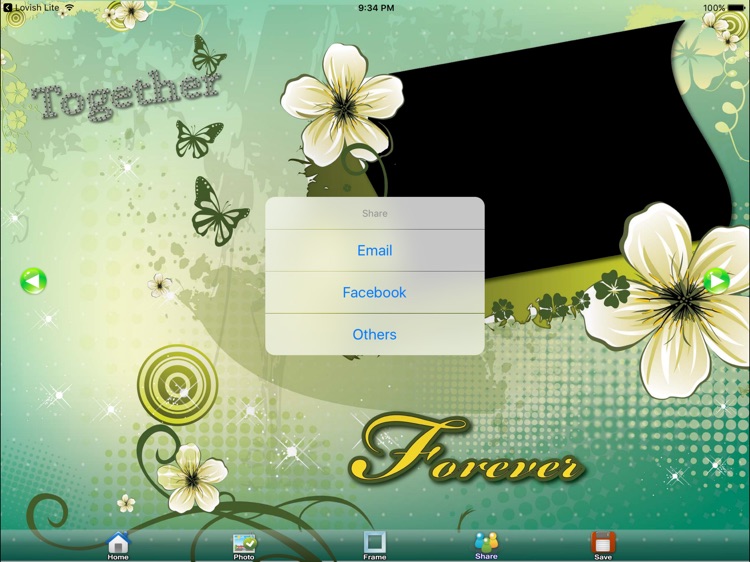Tap the black photo placeholder area
Image resolution: width=750 pixels, height=562 pixels.
[550, 153]
